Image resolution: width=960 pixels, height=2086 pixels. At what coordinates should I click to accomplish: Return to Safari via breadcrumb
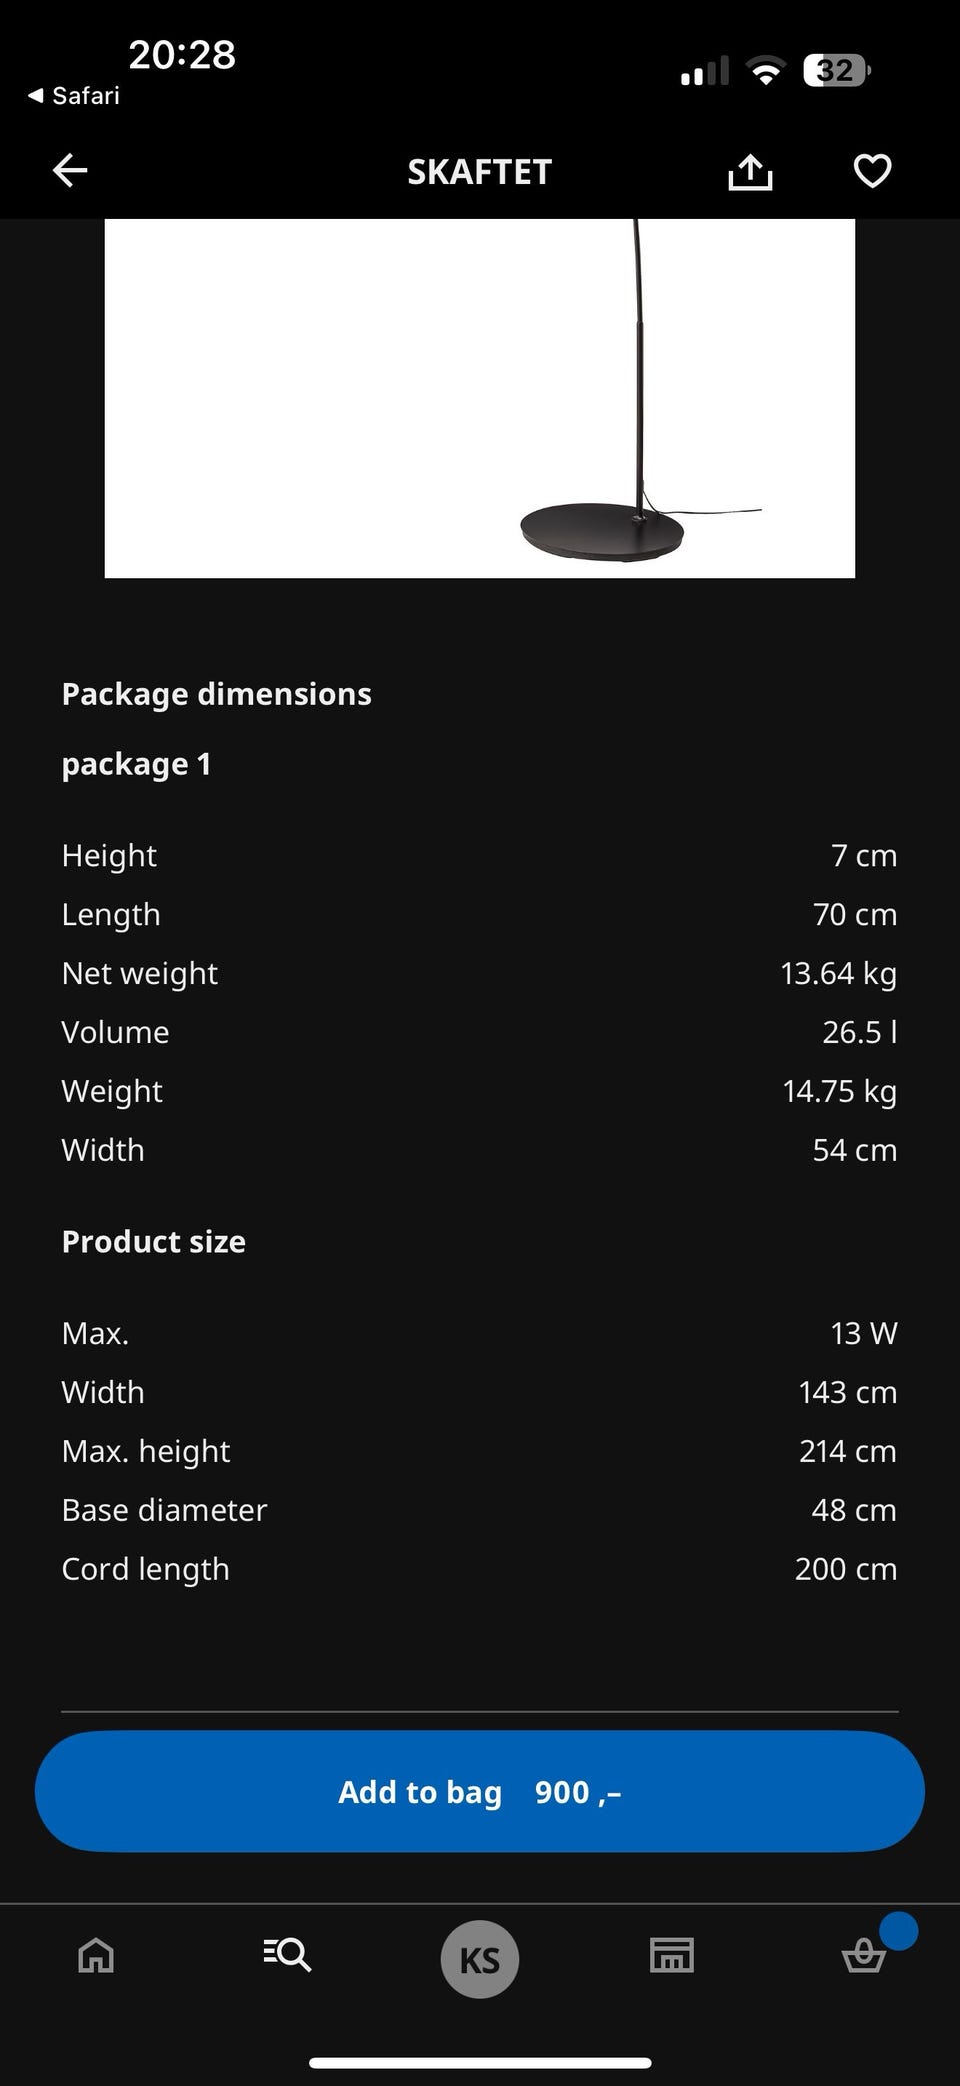(74, 96)
